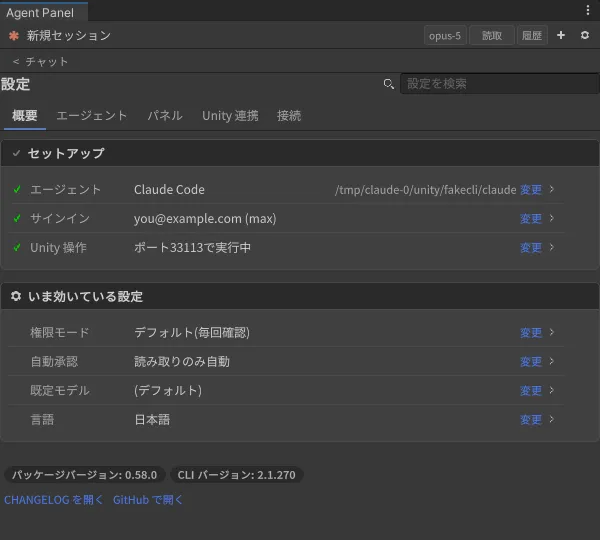The image size is (600, 540).
Task: Click 変更 link on the サインイン row
Action: tap(531, 219)
